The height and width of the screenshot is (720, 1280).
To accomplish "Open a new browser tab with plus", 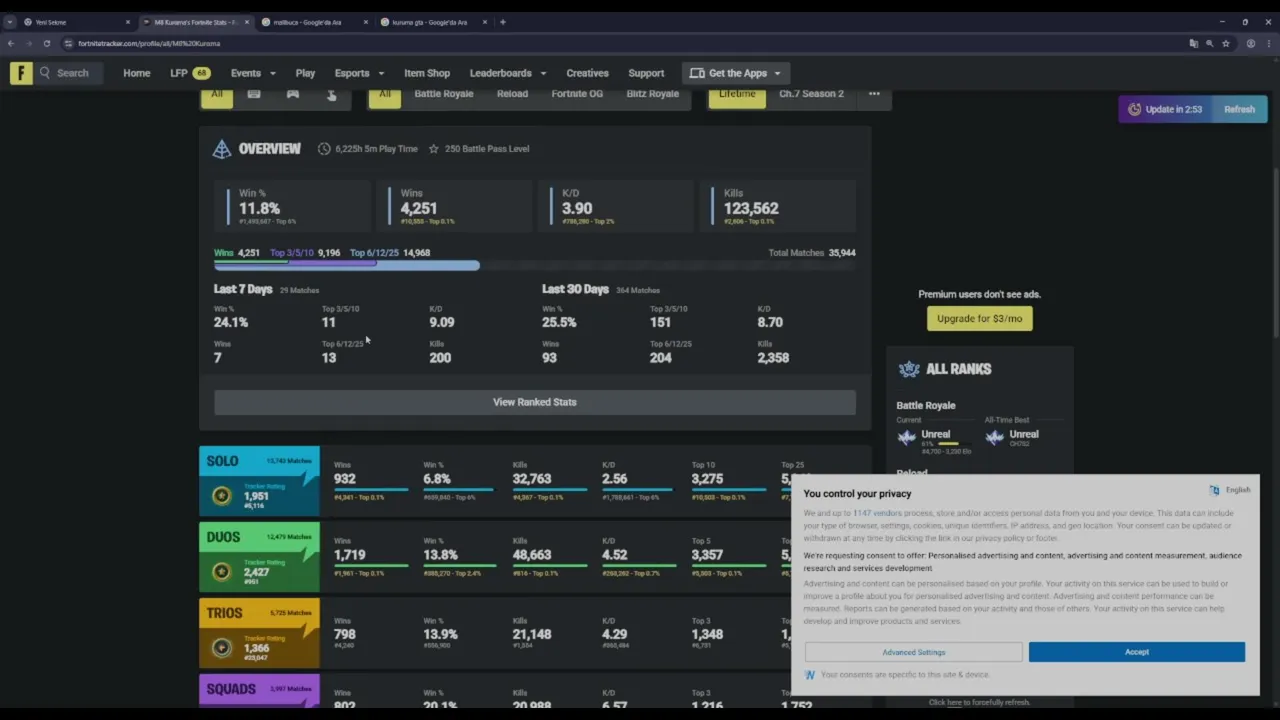I will (503, 22).
